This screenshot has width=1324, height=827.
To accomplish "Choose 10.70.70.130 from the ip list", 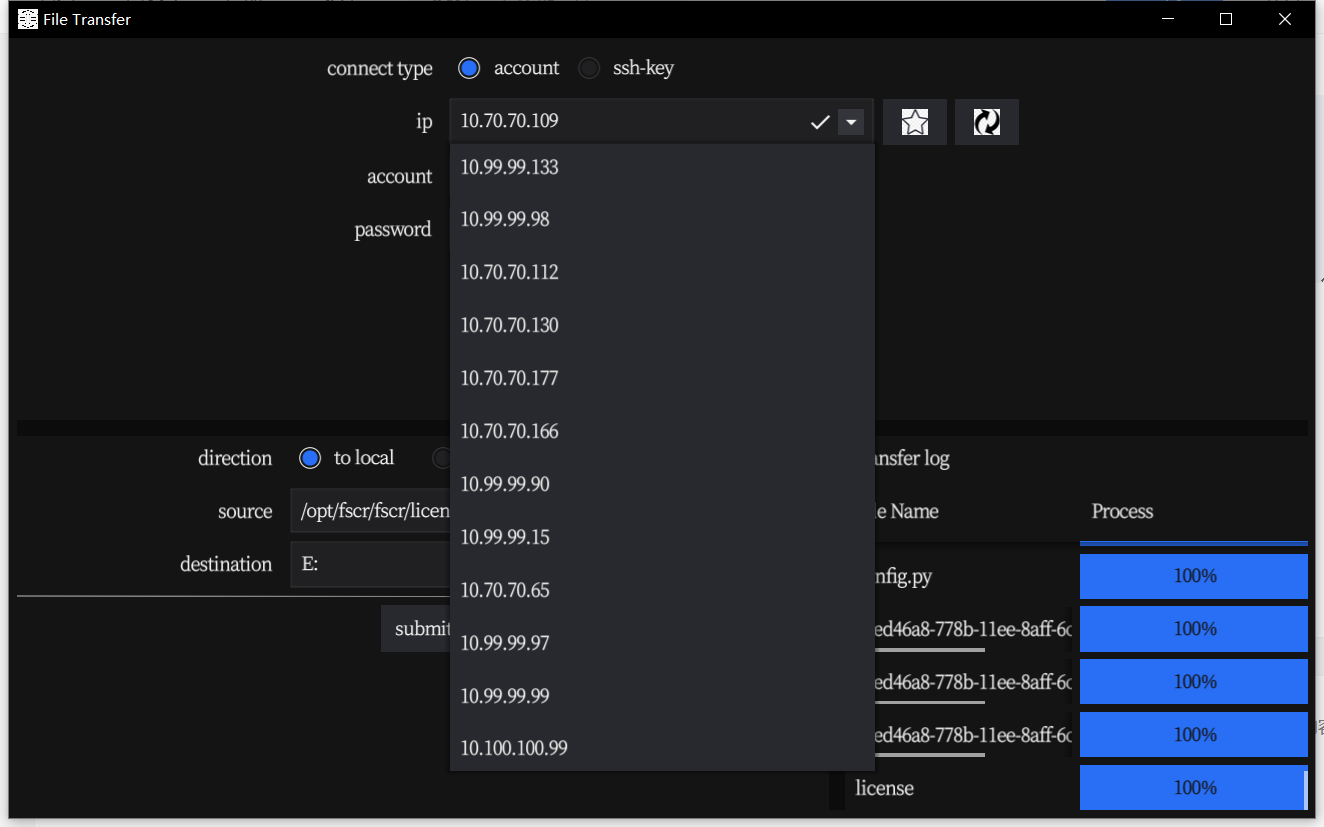I will 662,325.
